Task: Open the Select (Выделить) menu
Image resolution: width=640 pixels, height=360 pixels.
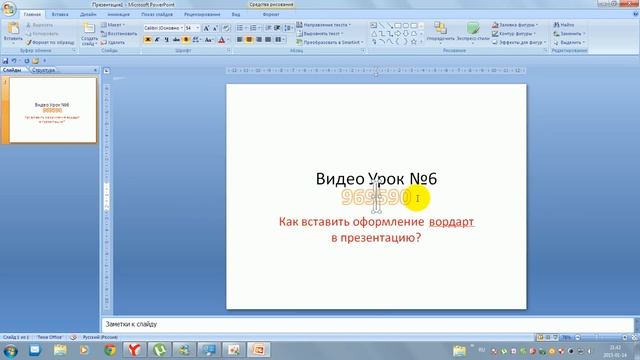Action: [x=569, y=42]
